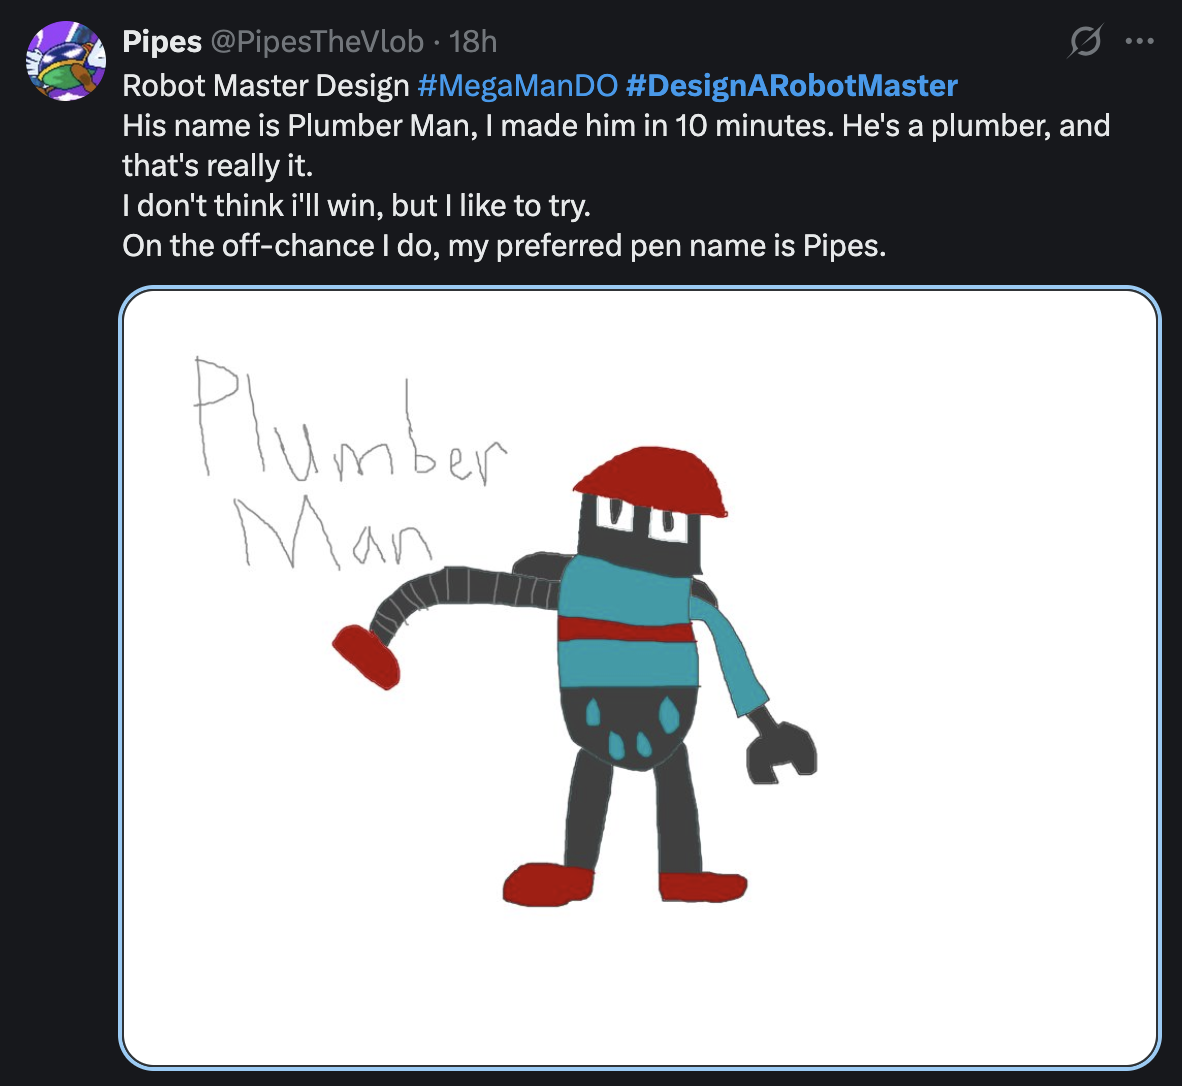Click the 18h post timestamp
This screenshot has height=1086, width=1182.
pyautogui.click(x=473, y=42)
